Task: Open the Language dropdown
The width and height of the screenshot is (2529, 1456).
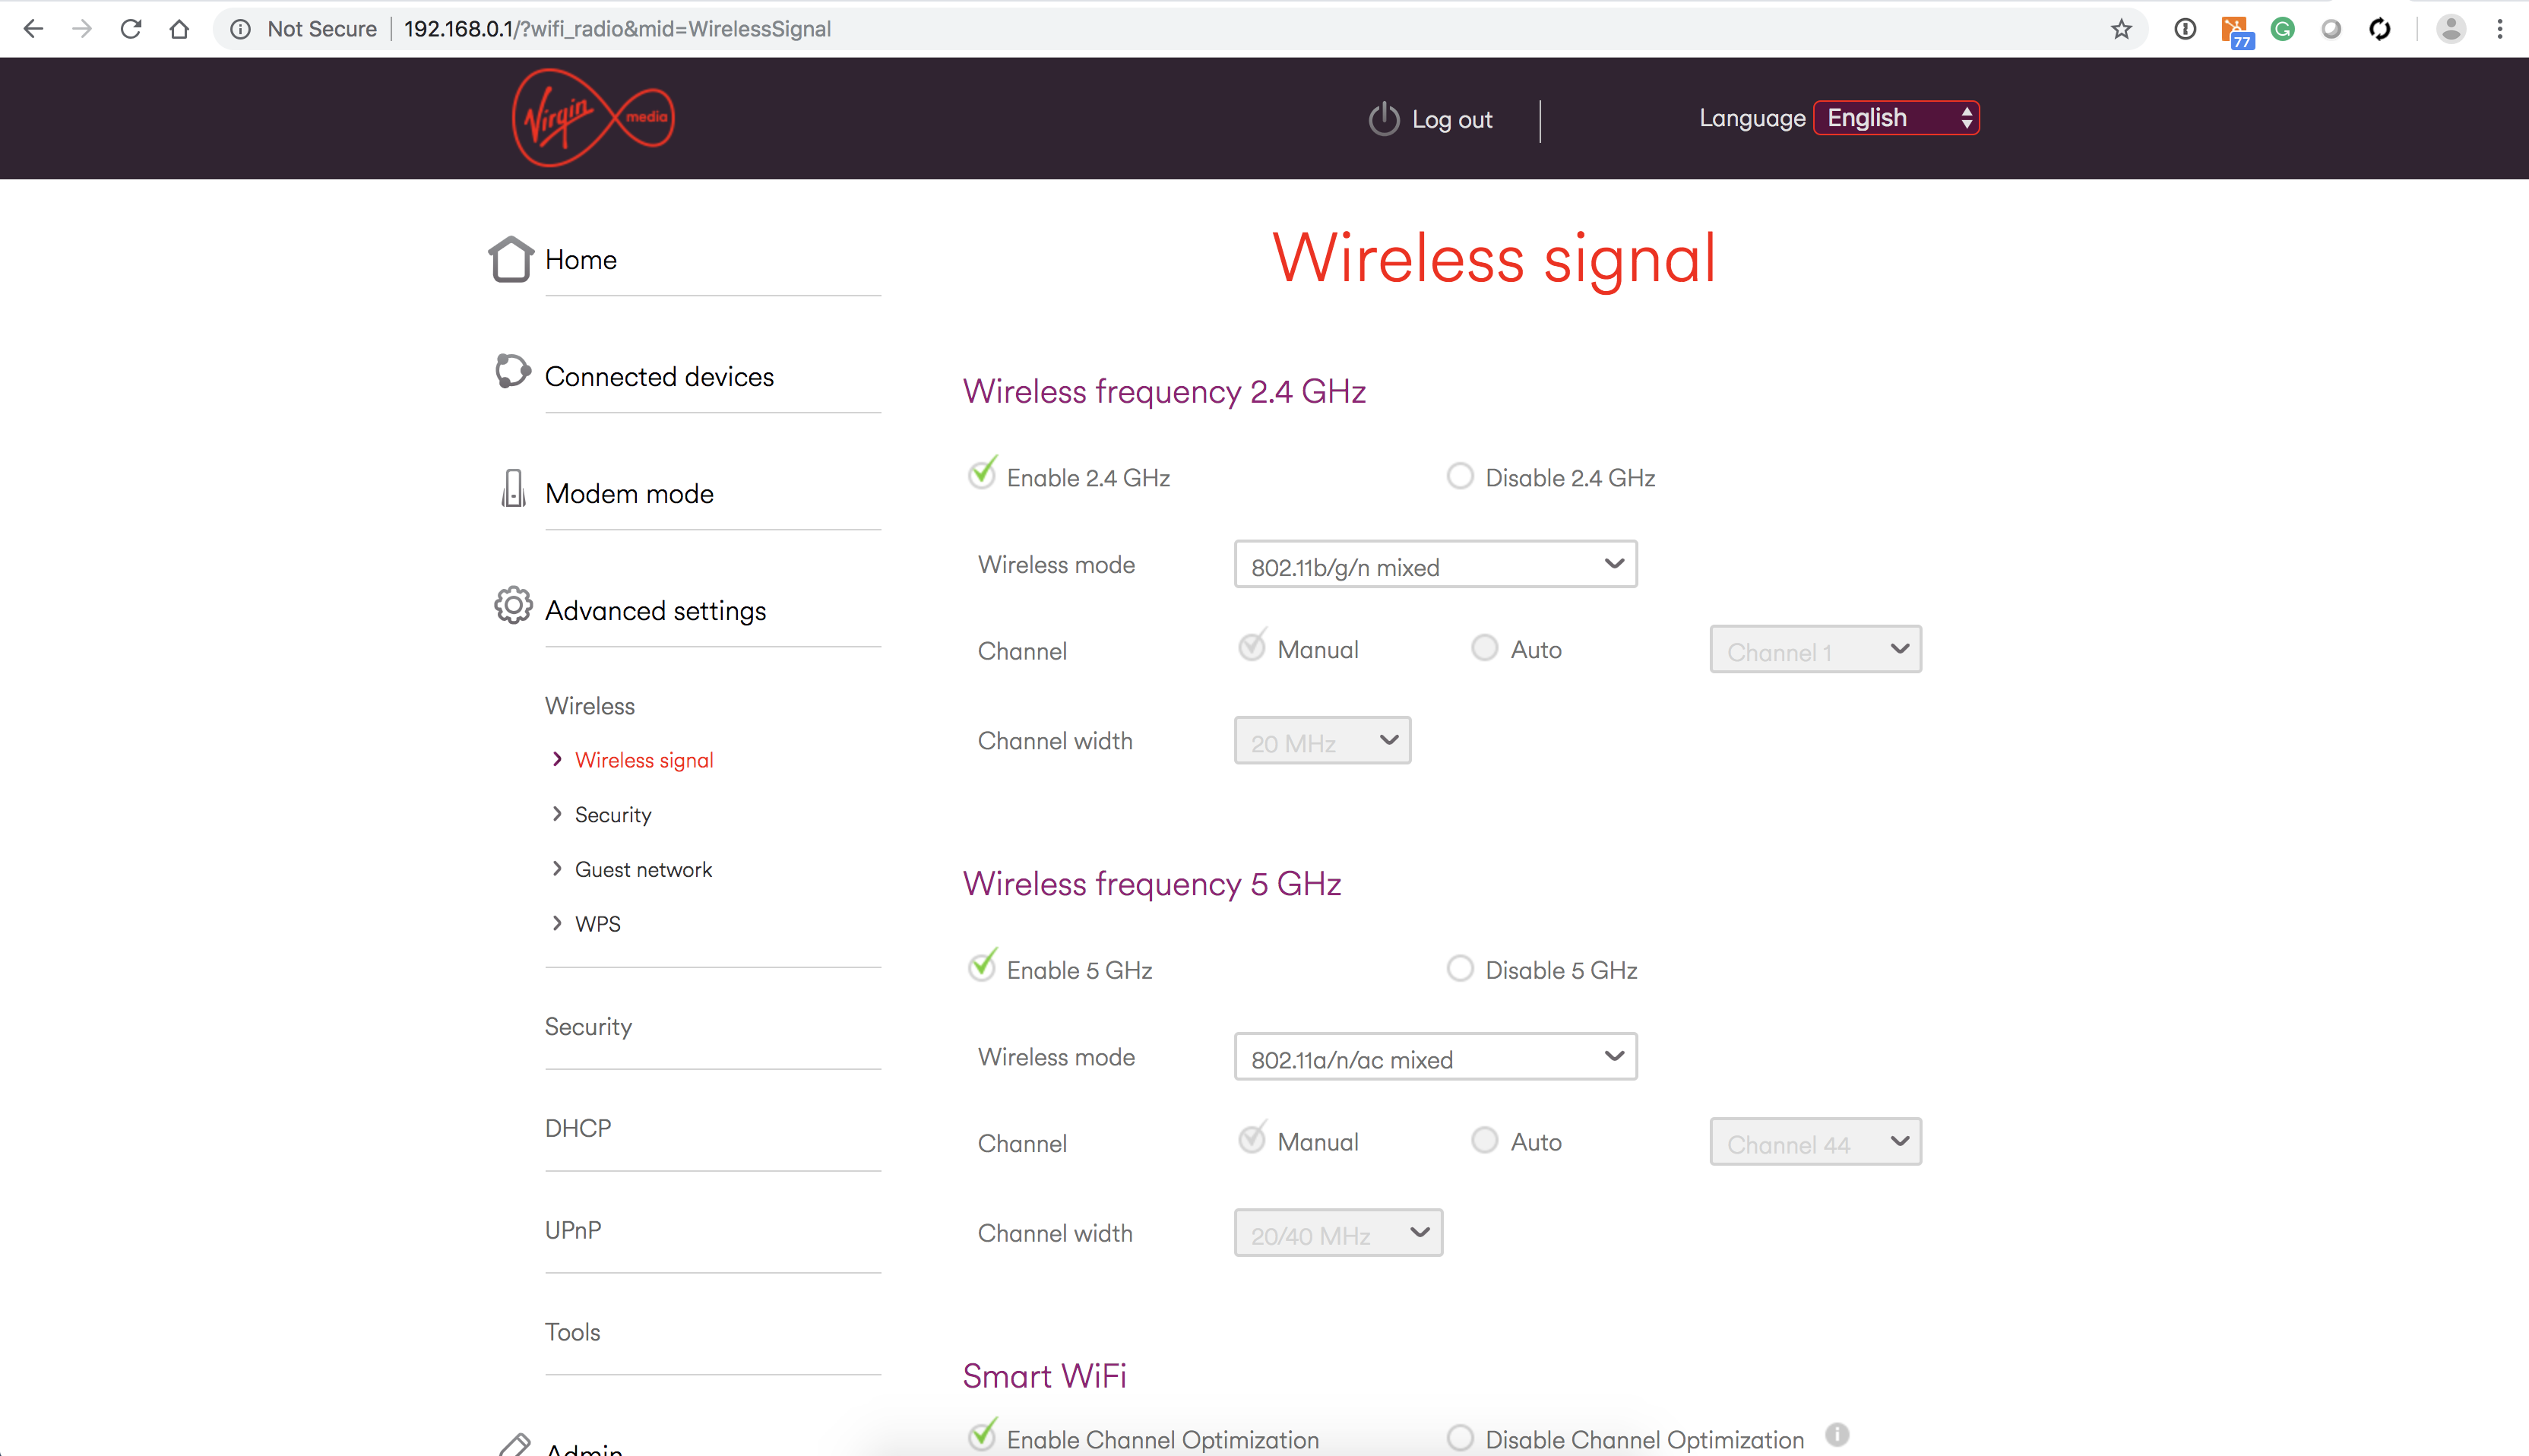Action: click(x=1896, y=118)
